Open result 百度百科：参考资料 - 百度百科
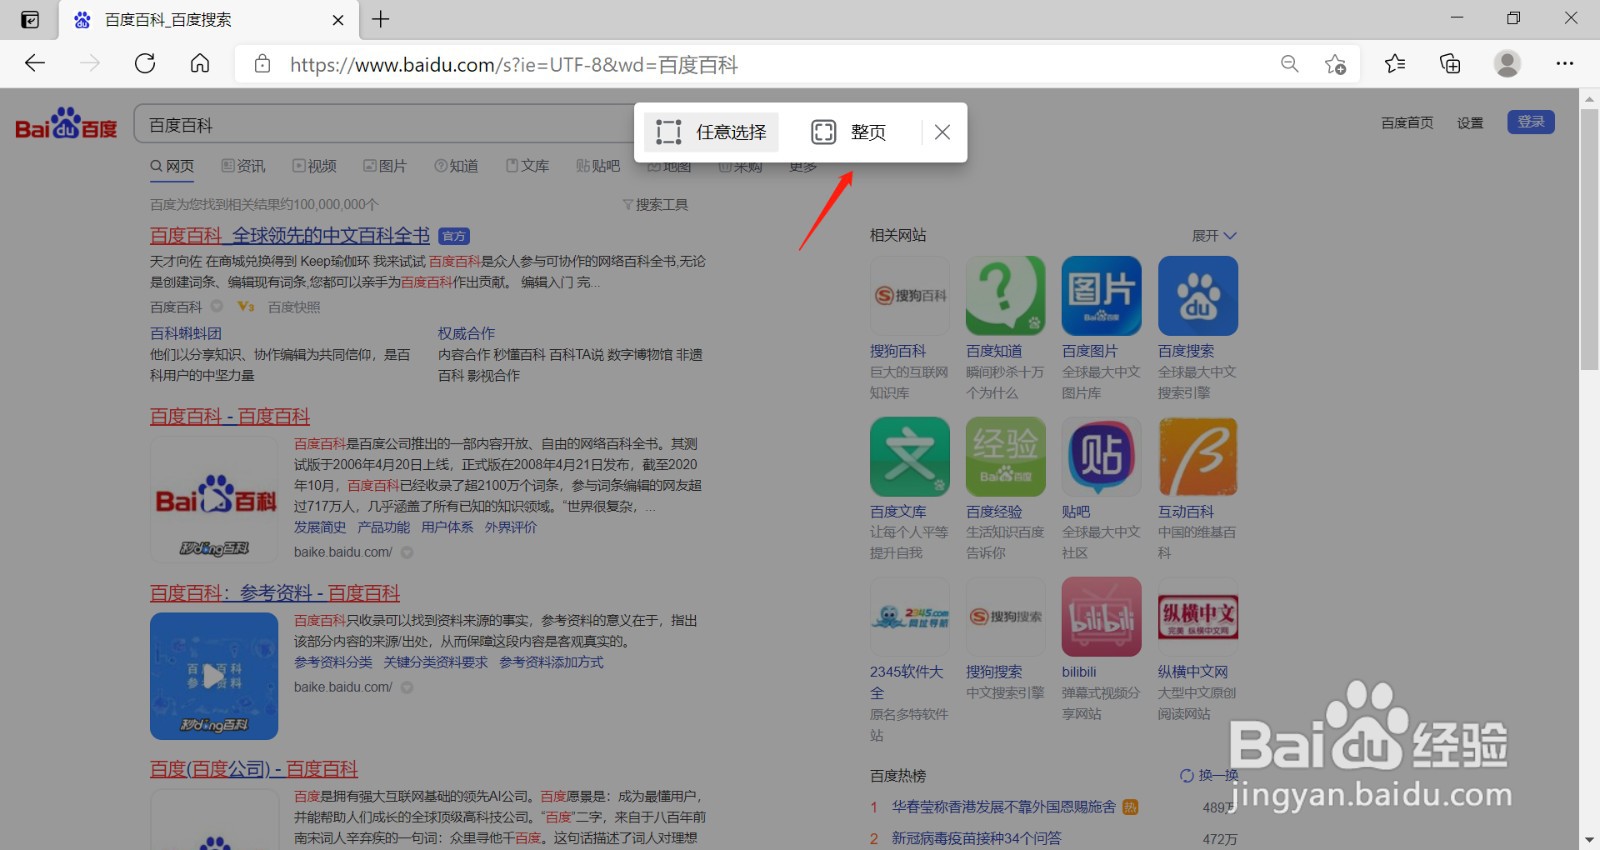 click(275, 593)
